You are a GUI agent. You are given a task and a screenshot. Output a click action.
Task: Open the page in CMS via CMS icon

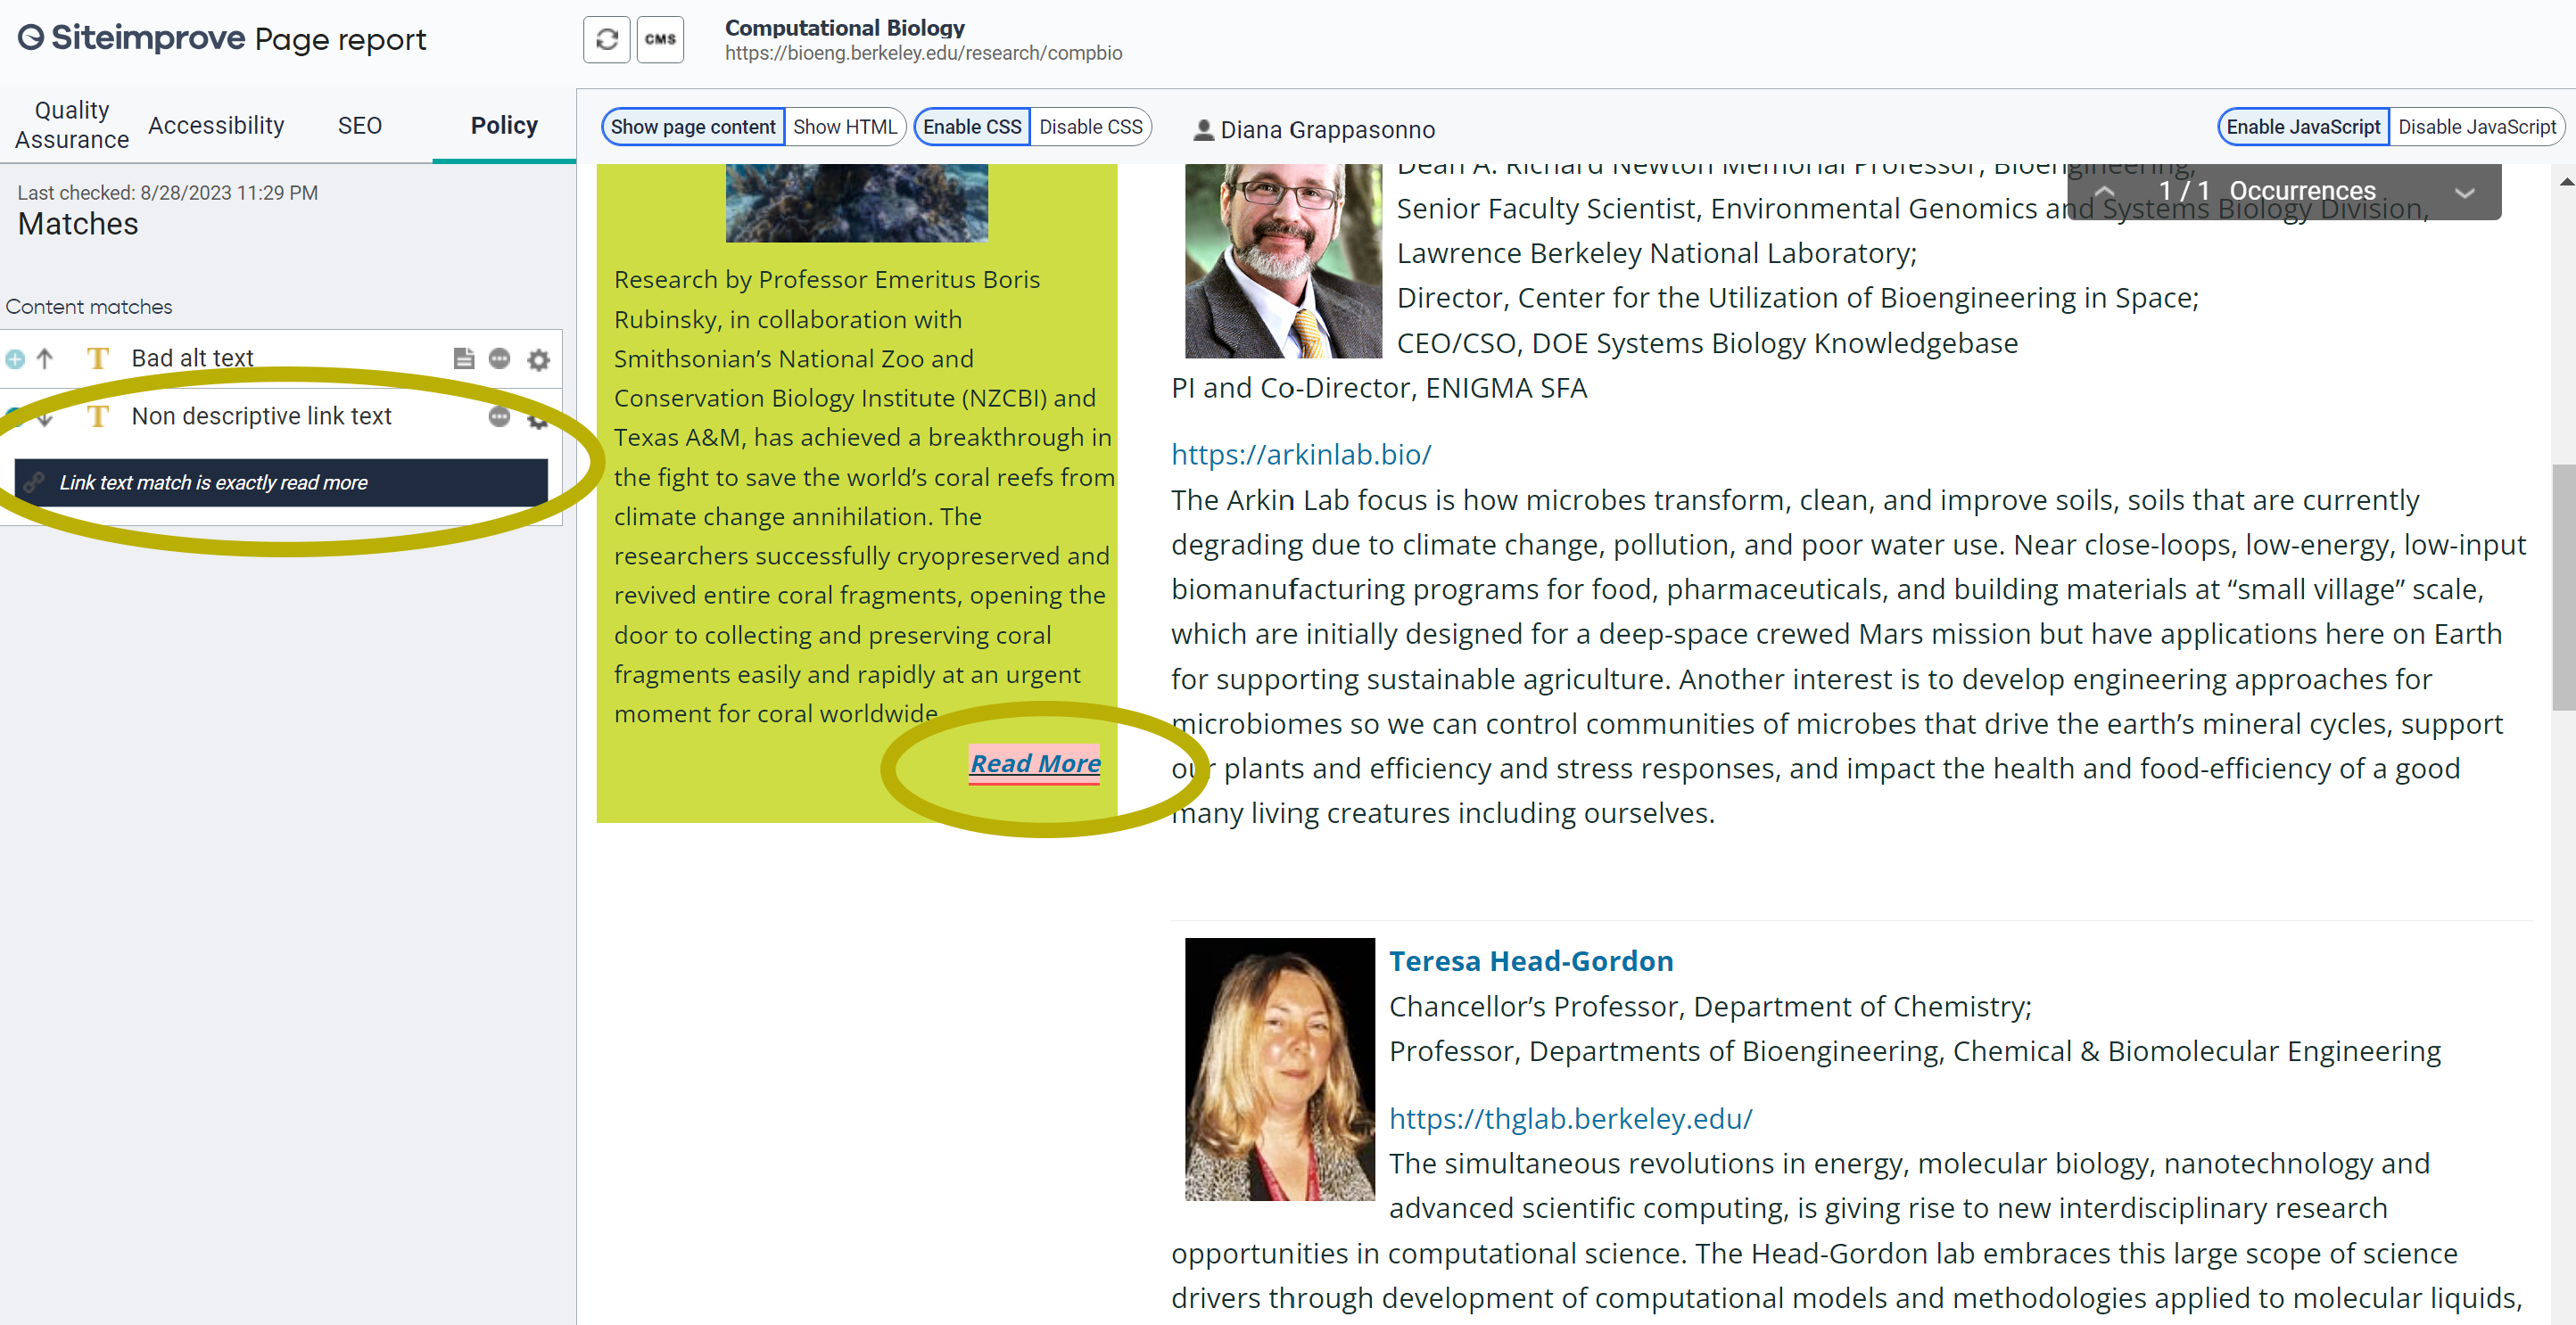[660, 40]
